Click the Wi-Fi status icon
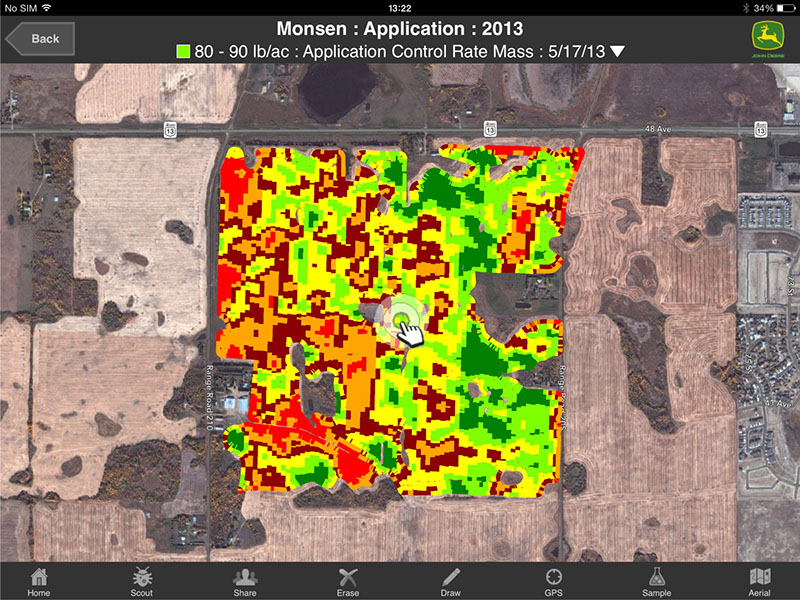Image resolution: width=800 pixels, height=600 pixels. click(47, 7)
